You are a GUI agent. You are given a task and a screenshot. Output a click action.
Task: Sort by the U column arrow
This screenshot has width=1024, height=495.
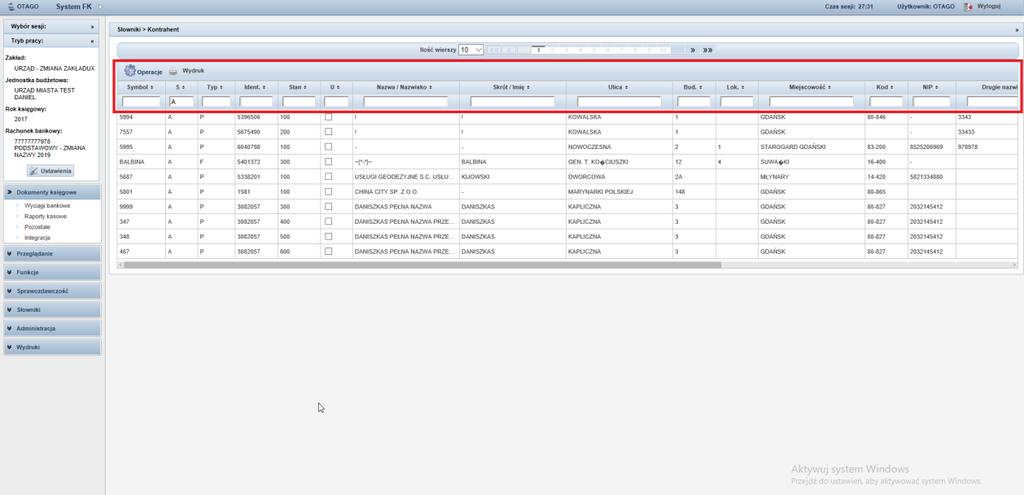[x=340, y=87]
